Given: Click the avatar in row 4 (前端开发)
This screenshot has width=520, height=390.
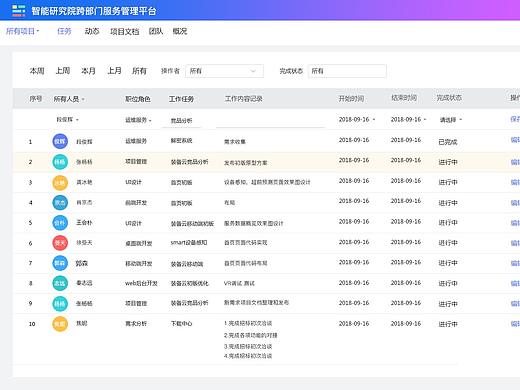Looking at the screenshot, I should (60, 203).
